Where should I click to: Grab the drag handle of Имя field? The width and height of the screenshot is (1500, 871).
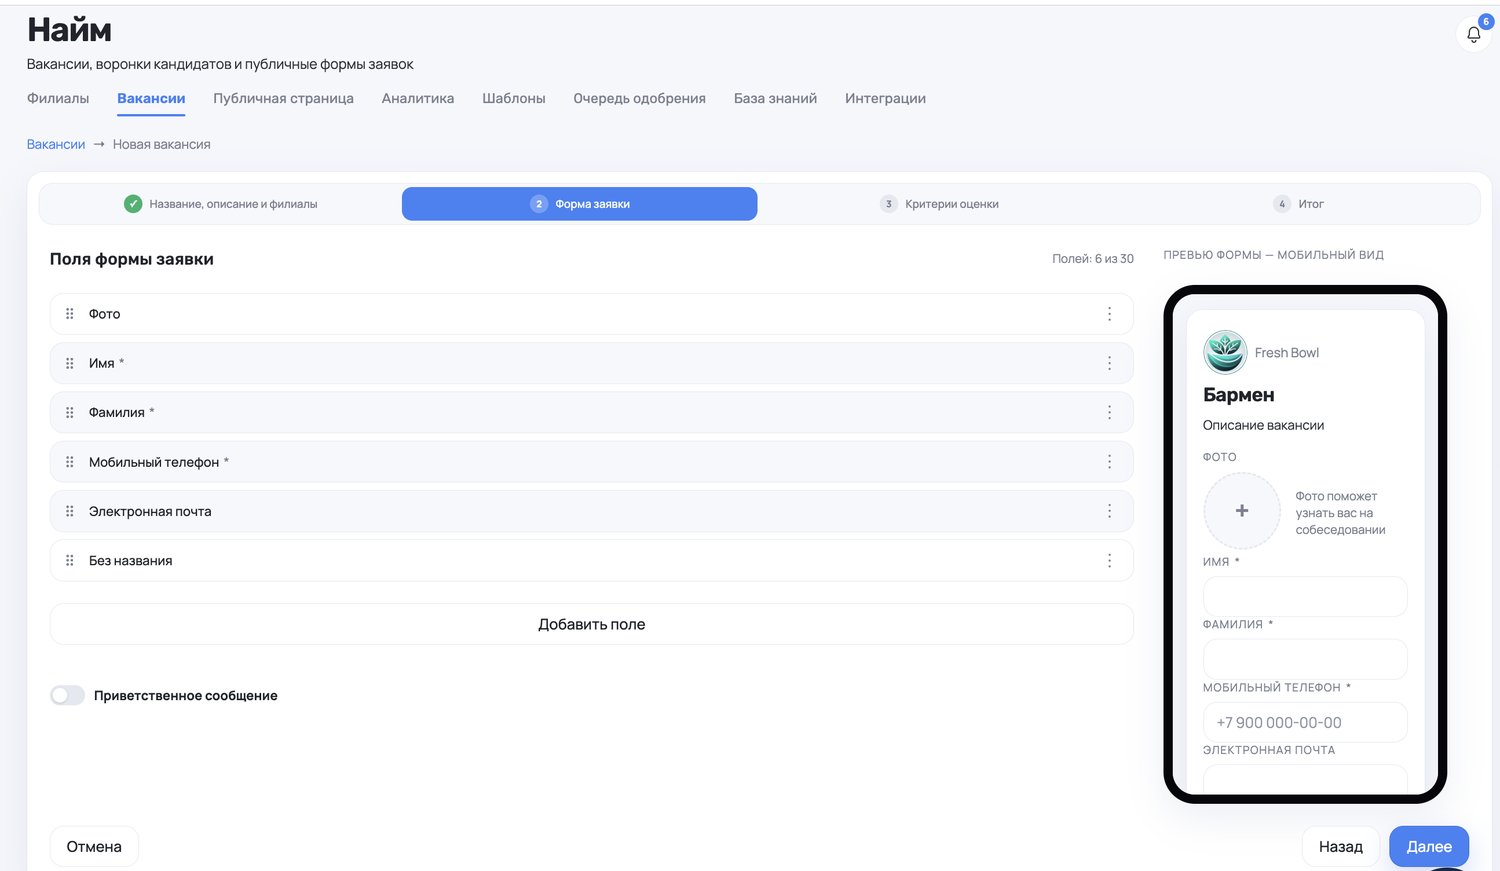click(70, 363)
